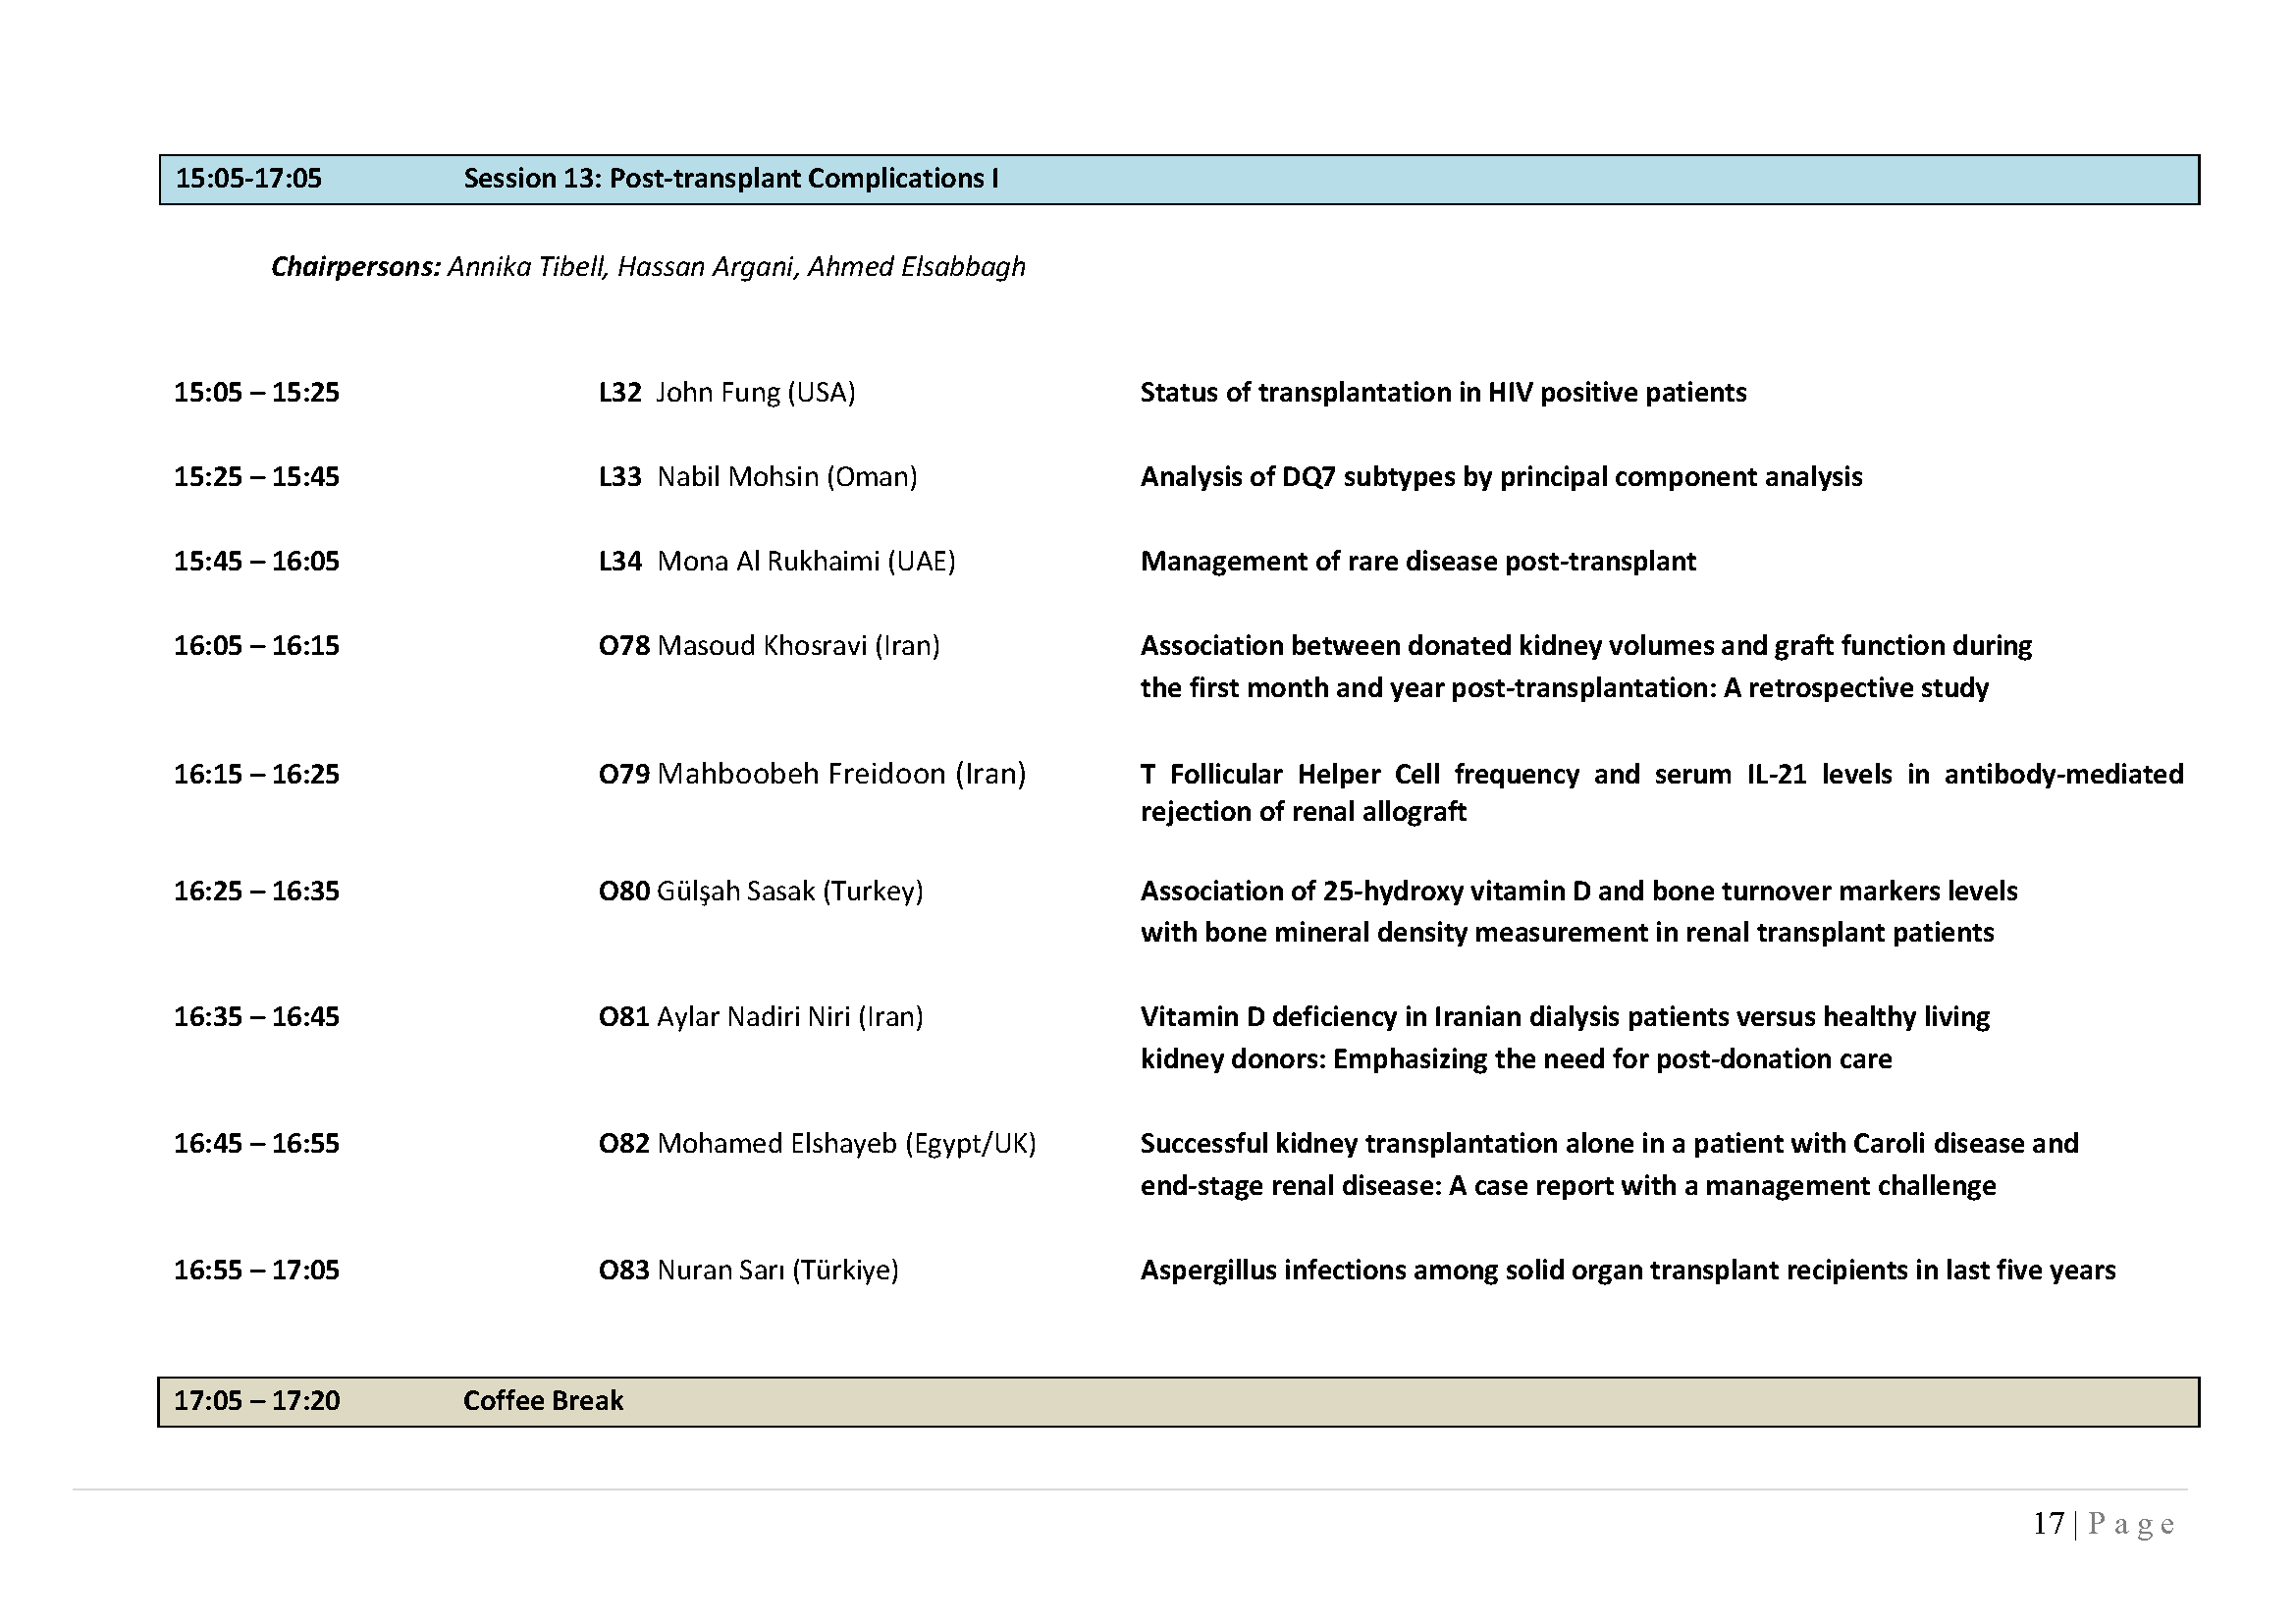
Task: Select O80 Gülşah Sasak (Turkey)
Action: pyautogui.click(x=761, y=892)
